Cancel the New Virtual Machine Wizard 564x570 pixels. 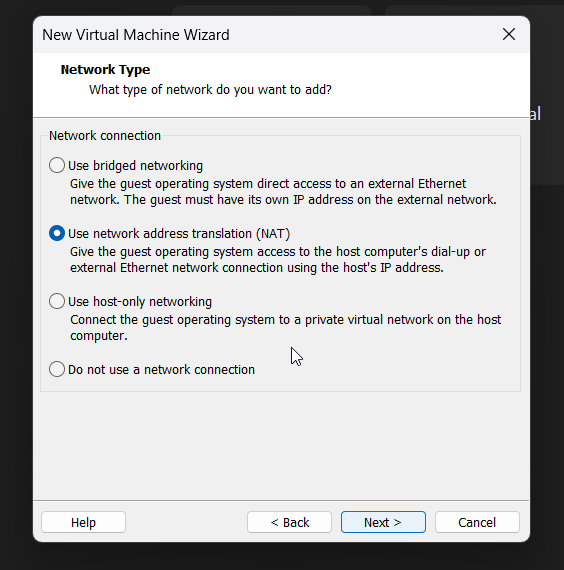477,522
